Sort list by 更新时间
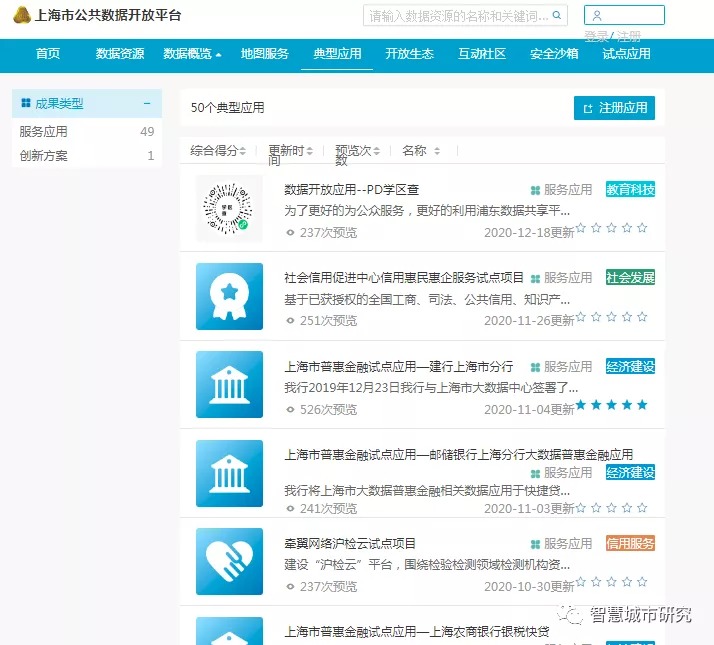The width and height of the screenshot is (714, 645). (290, 151)
